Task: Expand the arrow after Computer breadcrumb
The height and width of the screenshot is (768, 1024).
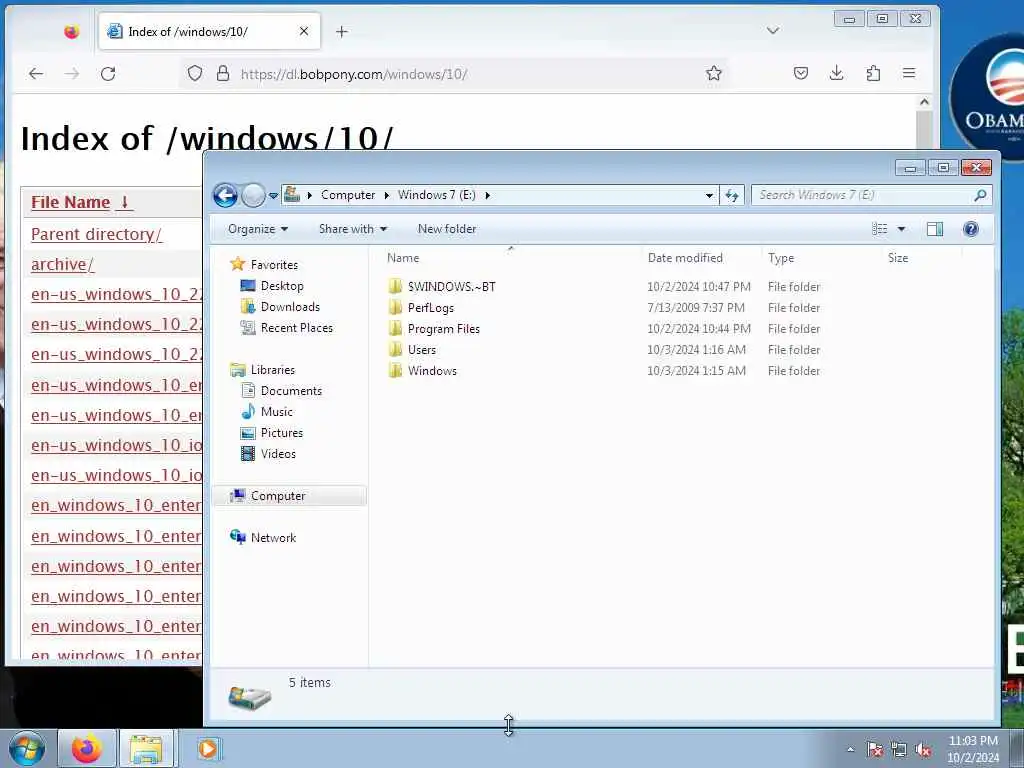Action: coord(387,195)
